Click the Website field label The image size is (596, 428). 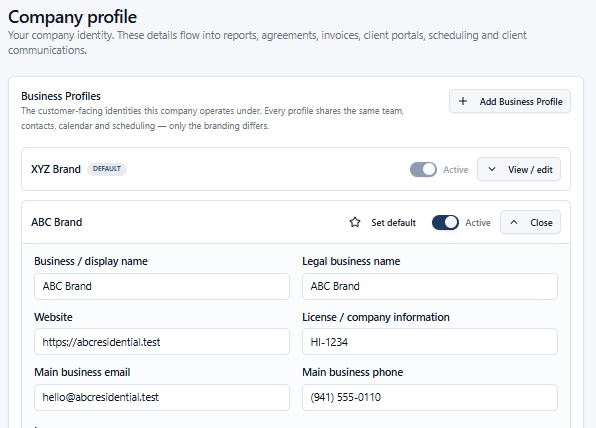(53, 317)
